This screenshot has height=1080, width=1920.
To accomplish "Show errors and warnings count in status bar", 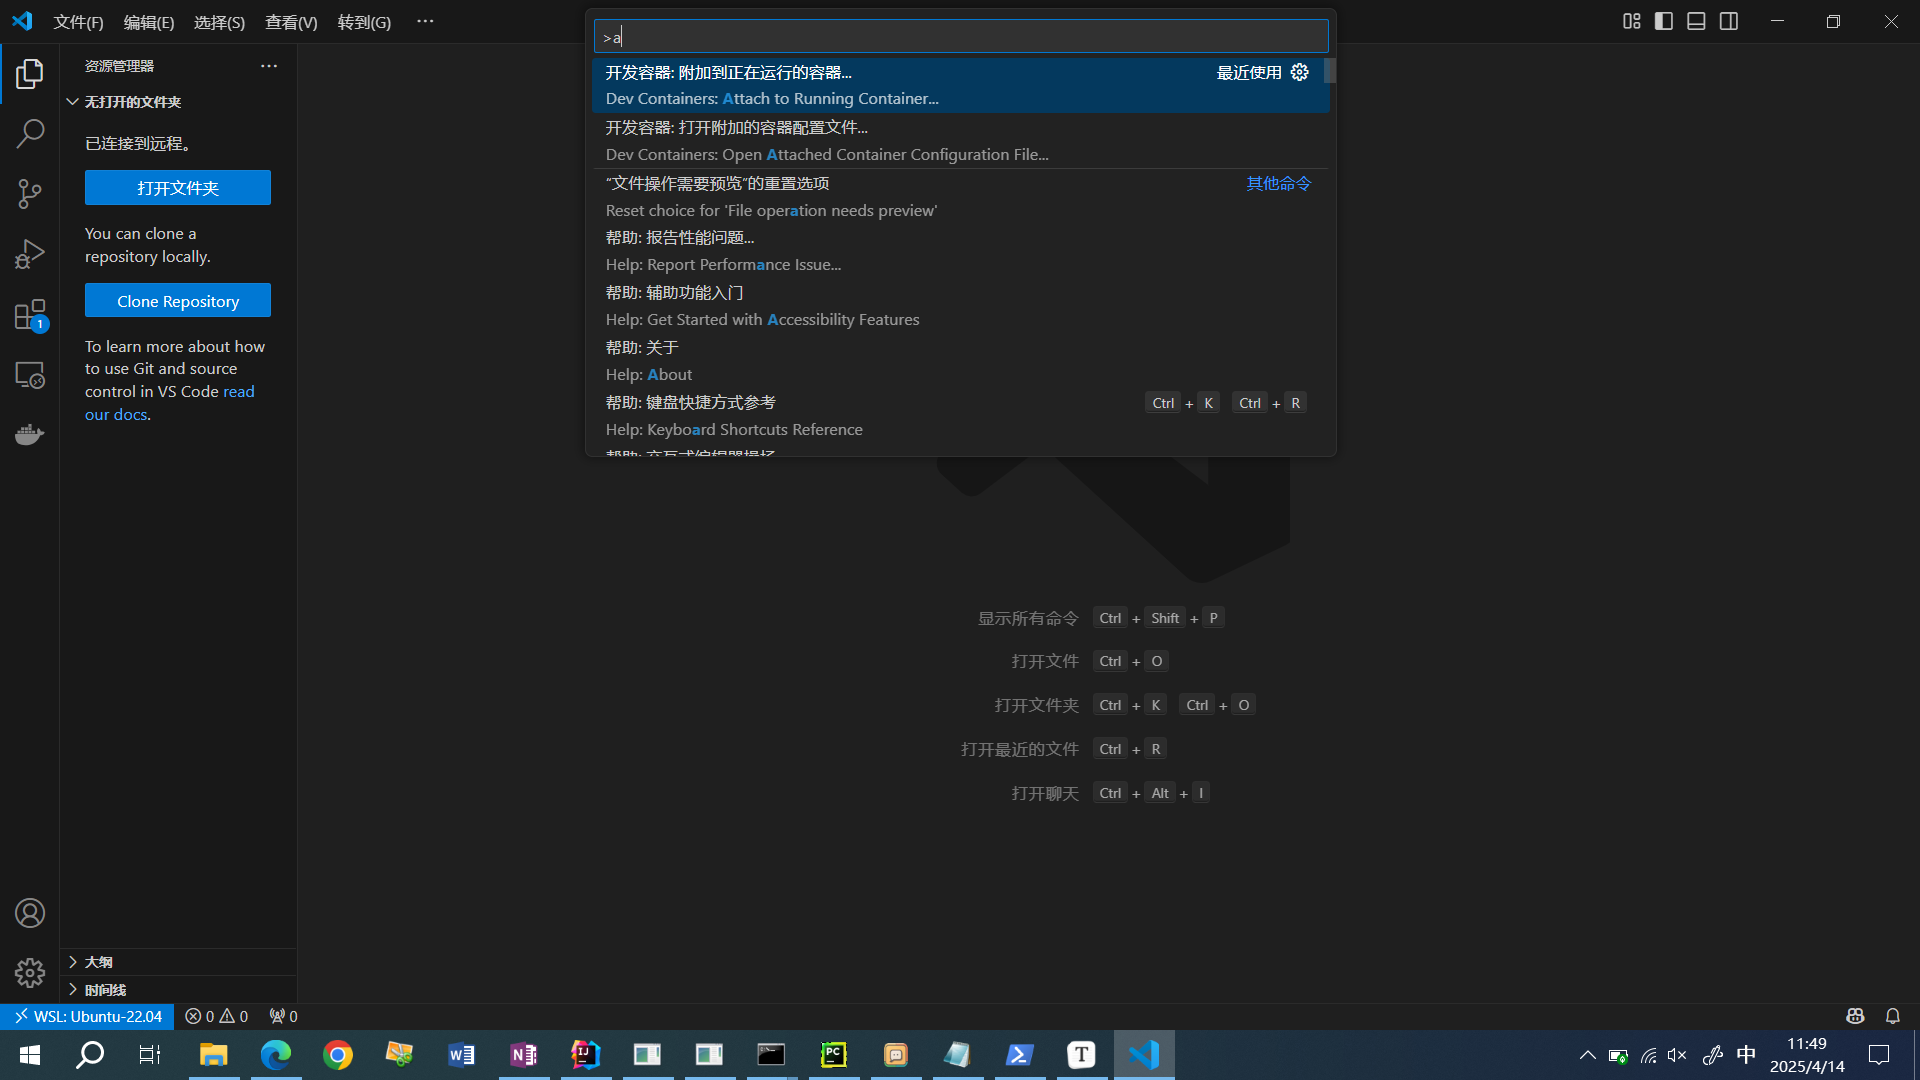I will 216,1016.
